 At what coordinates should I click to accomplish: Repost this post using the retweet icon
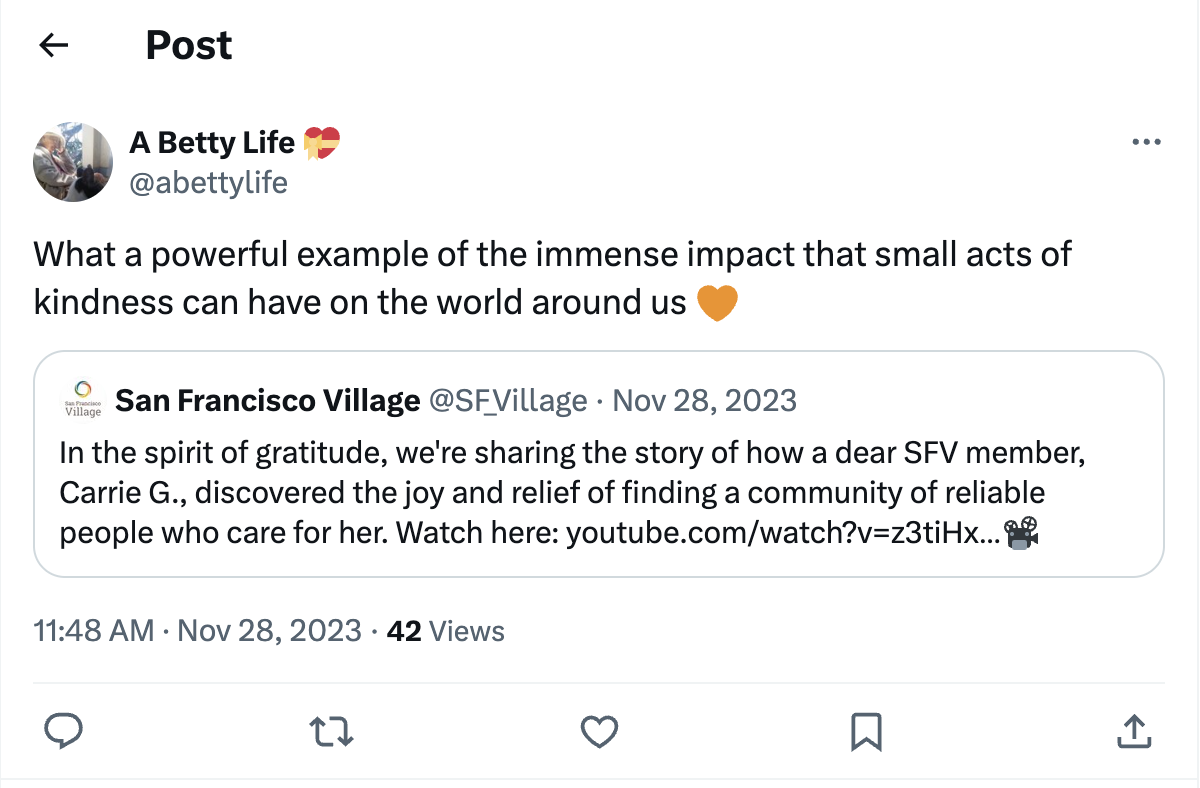[x=331, y=731]
